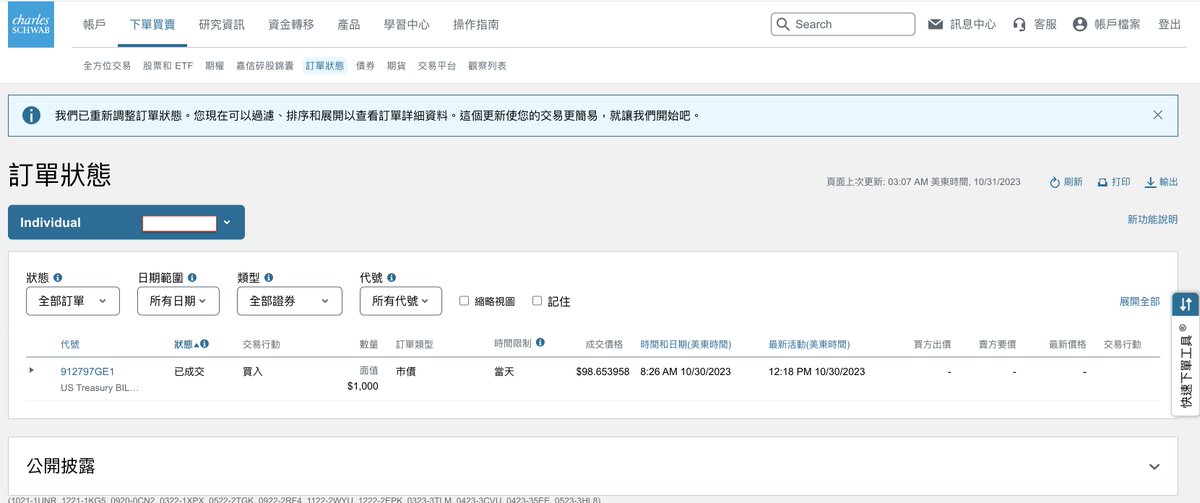1200x503 pixels.
Task: Open the 研究資訊 menu
Action: pyautogui.click(x=221, y=24)
